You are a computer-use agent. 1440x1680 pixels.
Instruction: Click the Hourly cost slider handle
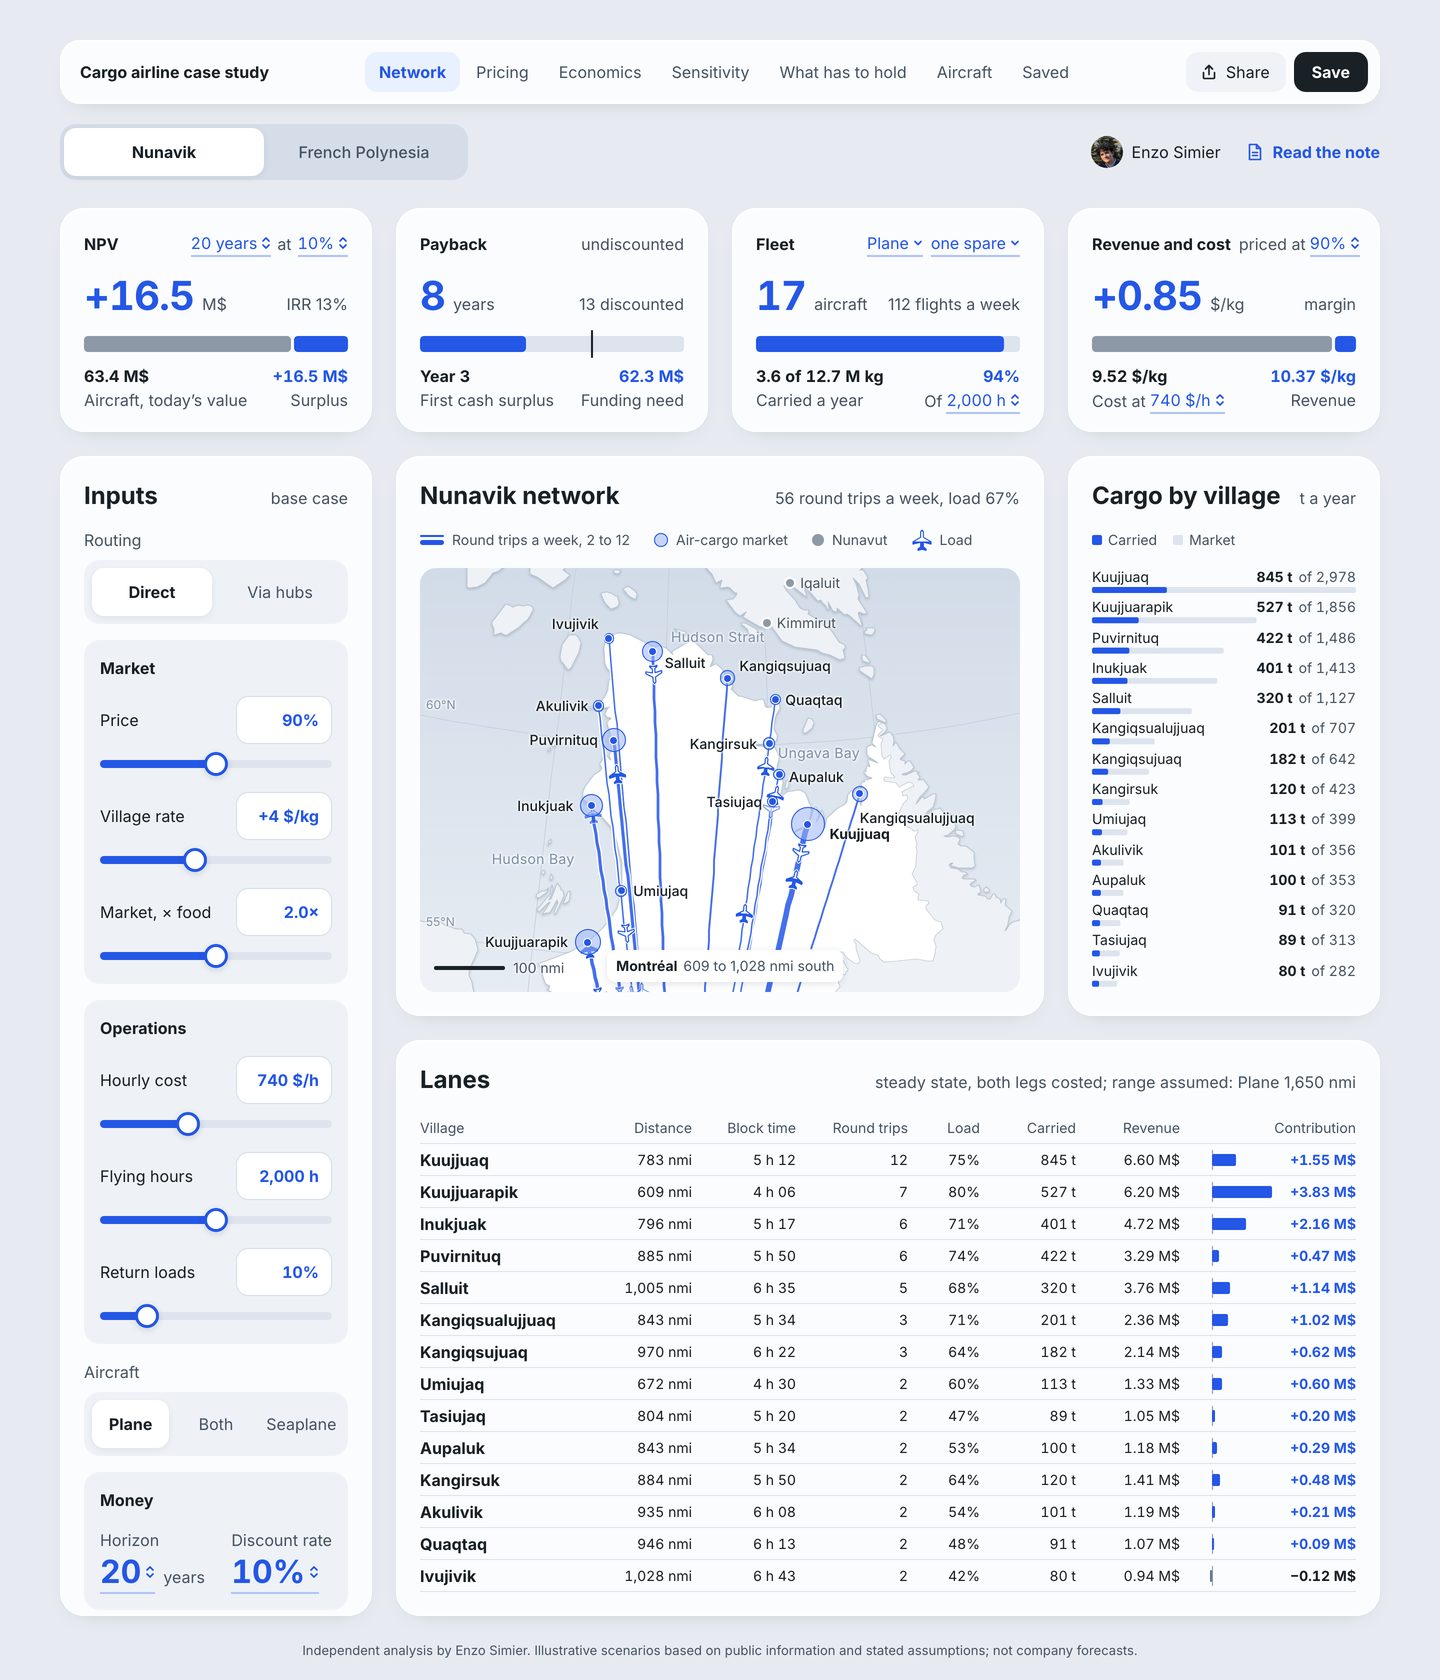pyautogui.click(x=188, y=1124)
